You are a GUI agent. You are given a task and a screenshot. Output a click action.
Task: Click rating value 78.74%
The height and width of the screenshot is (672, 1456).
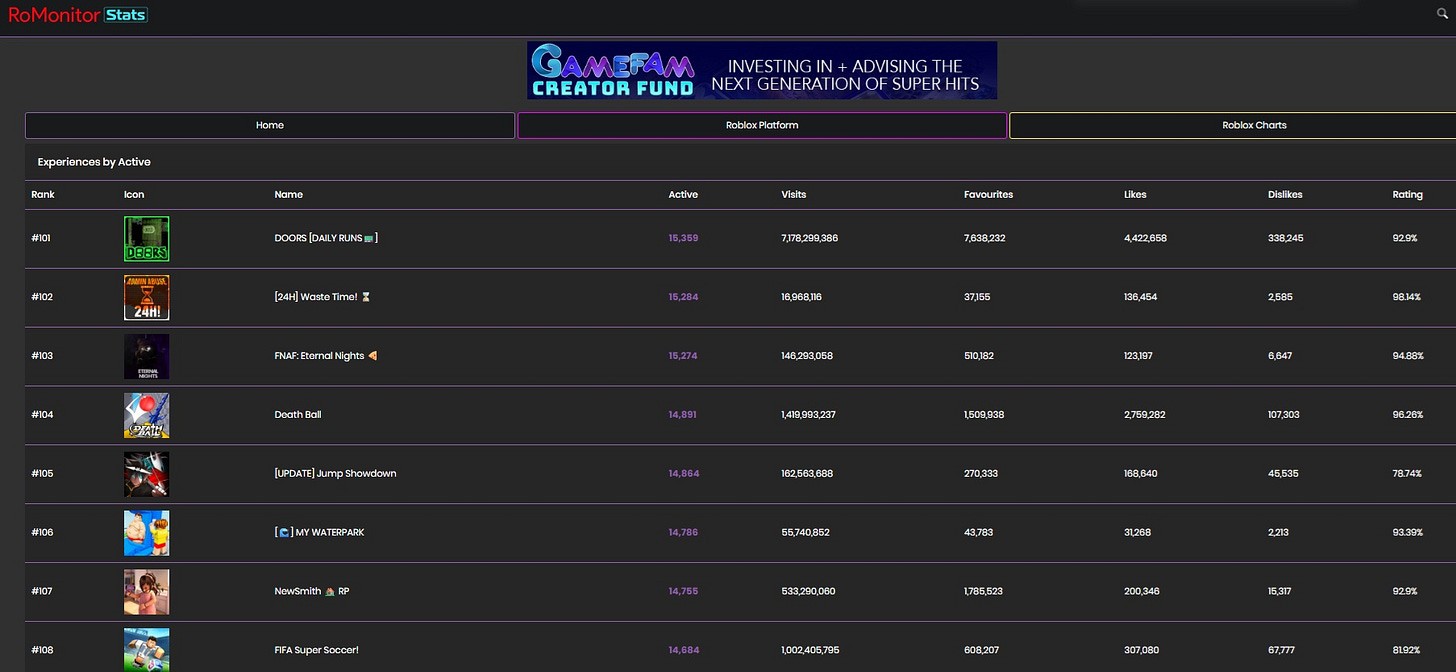[x=1407, y=473]
